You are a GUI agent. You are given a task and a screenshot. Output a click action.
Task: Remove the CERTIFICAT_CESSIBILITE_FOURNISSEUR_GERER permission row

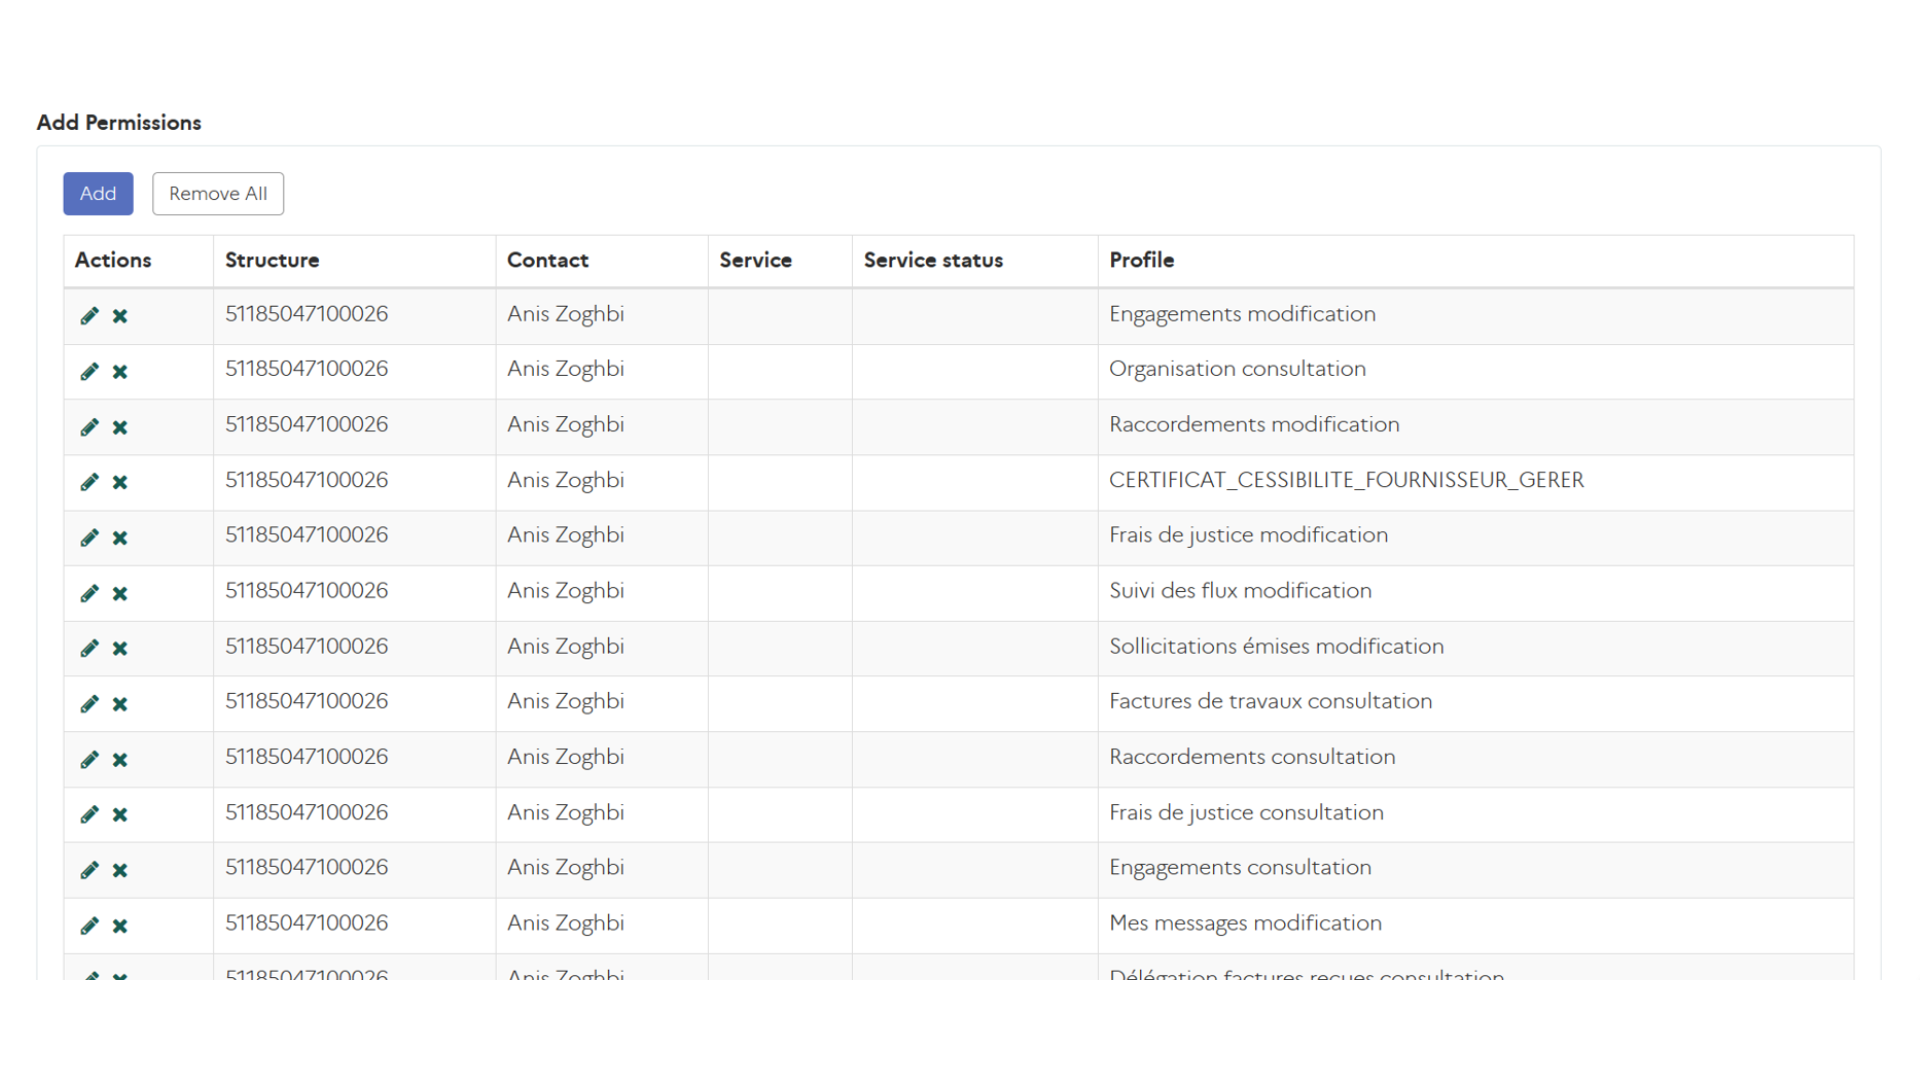tap(120, 482)
